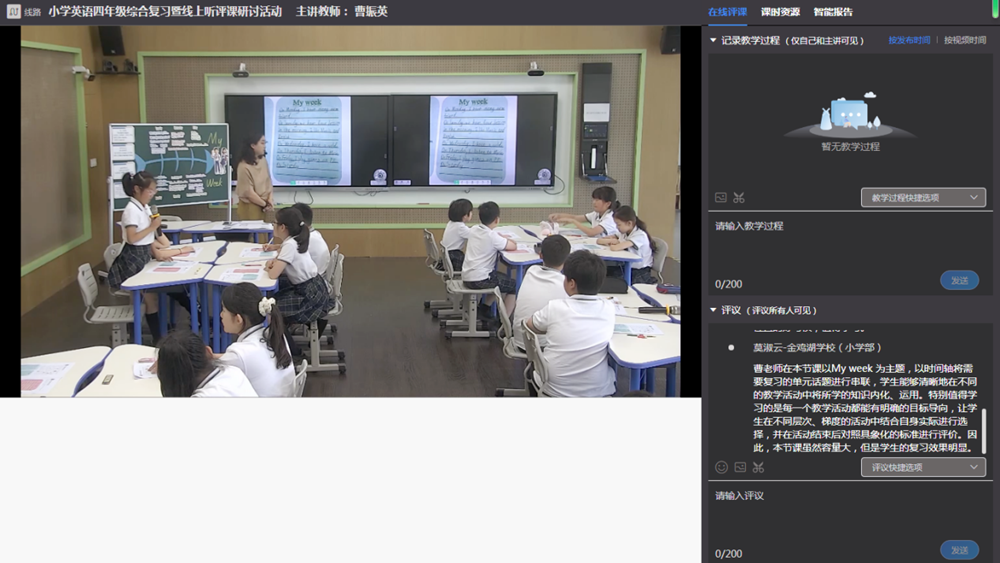Insert image in 评议 comment toolbar
The image size is (1000, 563).
740,467
